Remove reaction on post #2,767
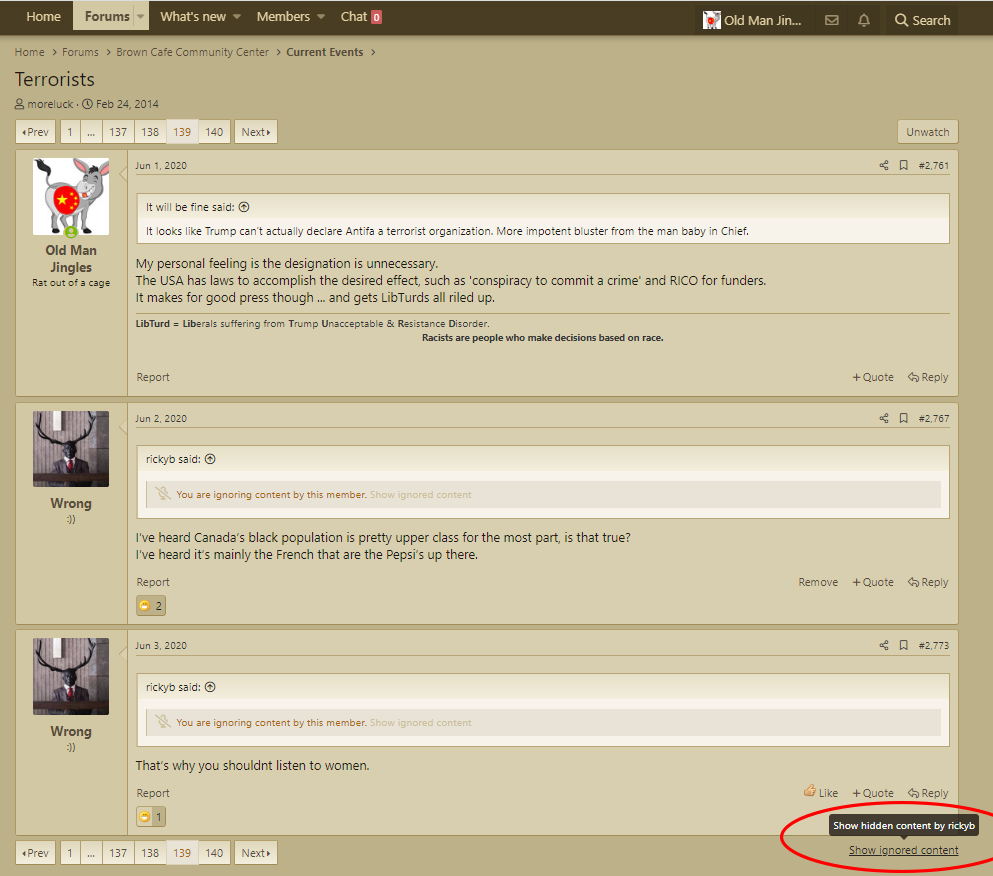 click(x=818, y=582)
